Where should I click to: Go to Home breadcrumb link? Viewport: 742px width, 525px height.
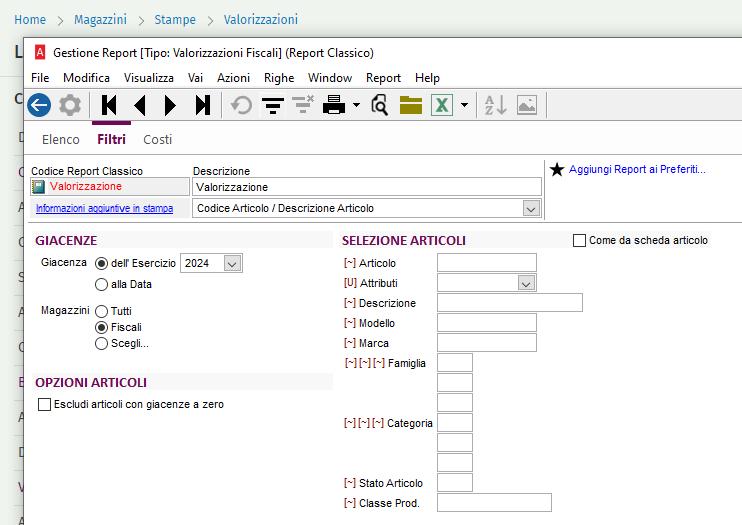click(30, 20)
